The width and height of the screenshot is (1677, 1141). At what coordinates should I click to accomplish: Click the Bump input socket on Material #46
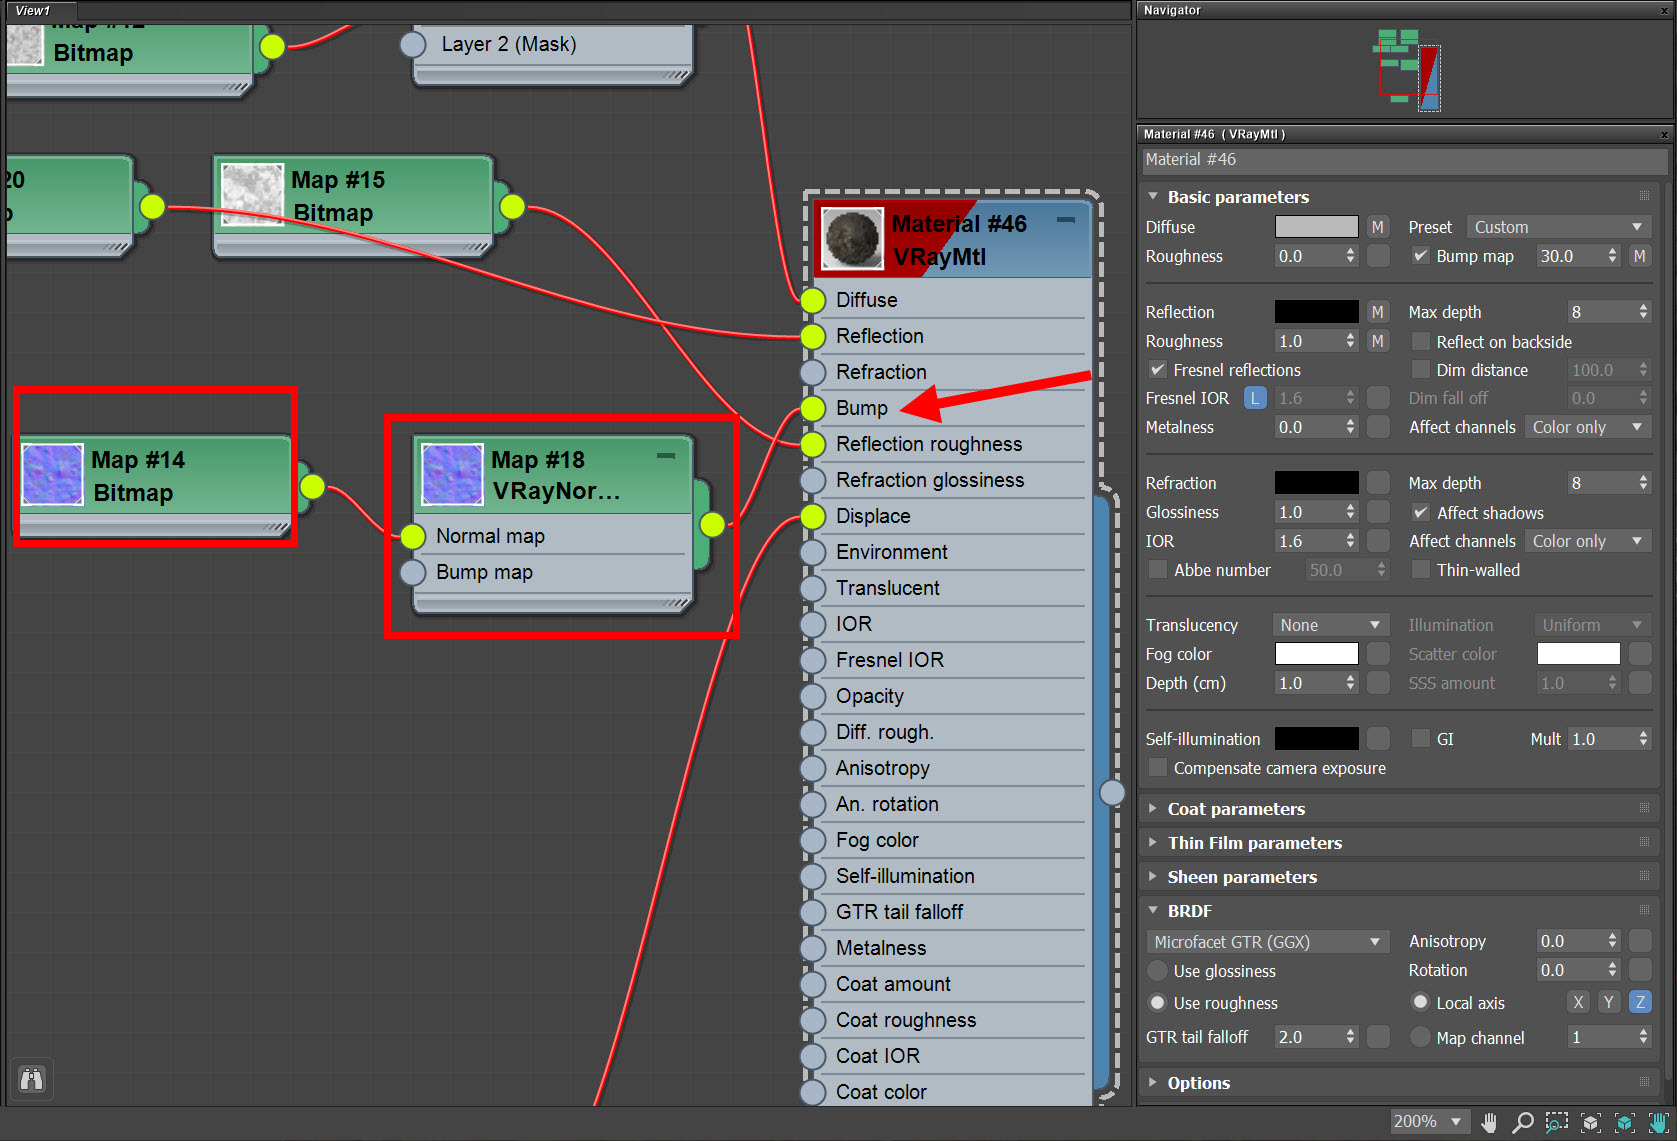[x=813, y=408]
